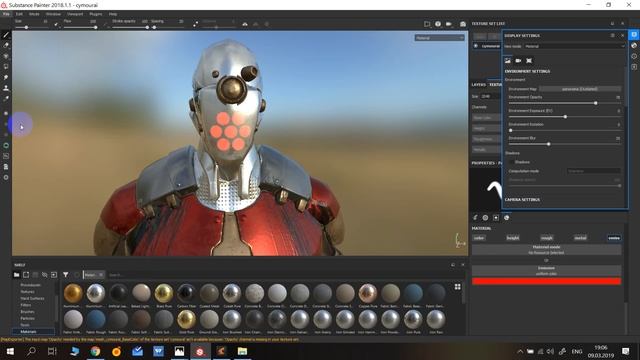This screenshot has width=640, height=360.
Task: Open the File menu
Action: 6,14
